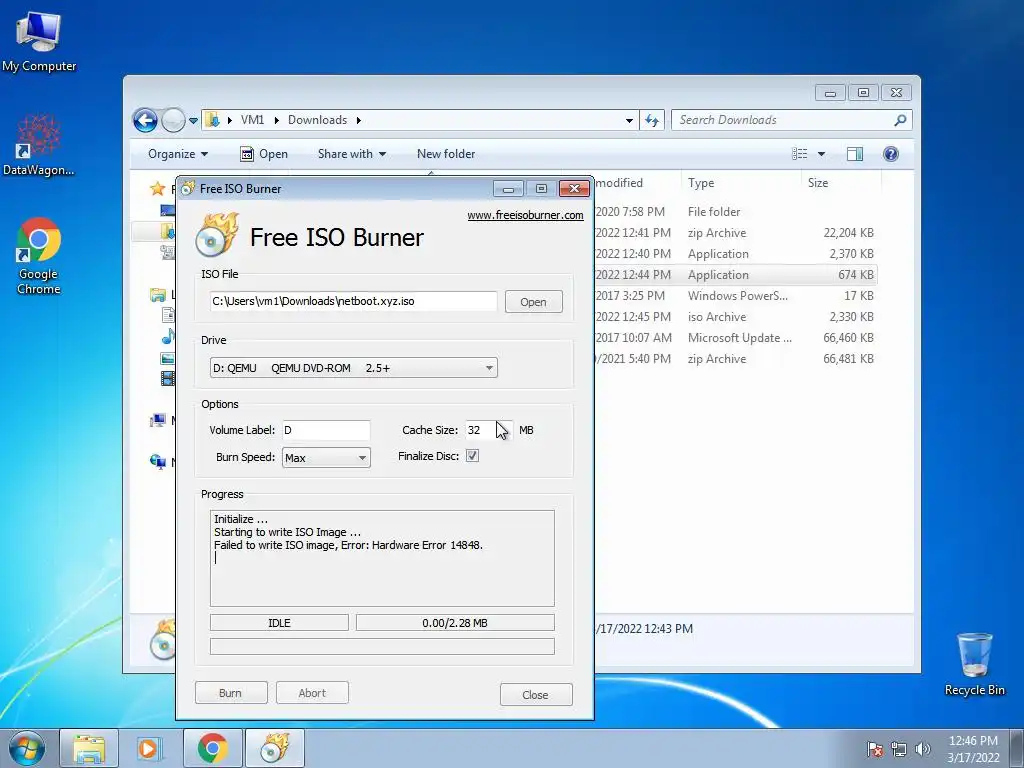Click Favorites star in the navigation pane
This screenshot has width=1024, height=768.
157,189
